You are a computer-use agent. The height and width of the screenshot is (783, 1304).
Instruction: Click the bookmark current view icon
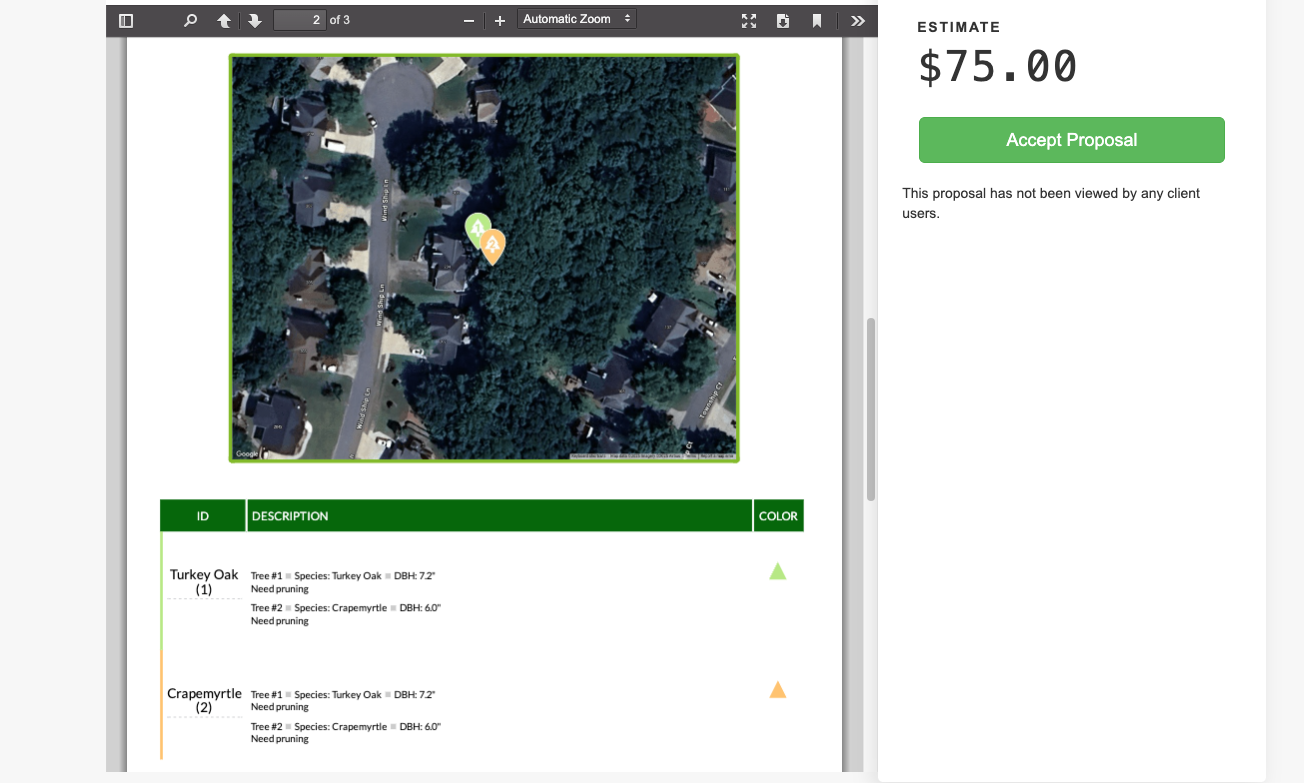(x=817, y=20)
